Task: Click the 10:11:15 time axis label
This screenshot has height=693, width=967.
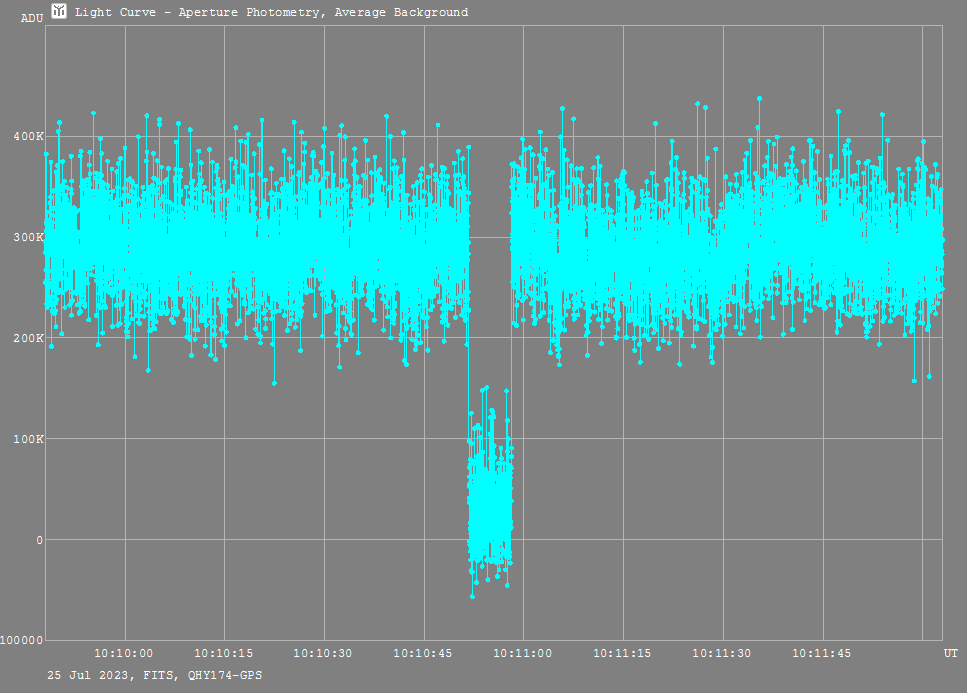Action: click(x=622, y=654)
